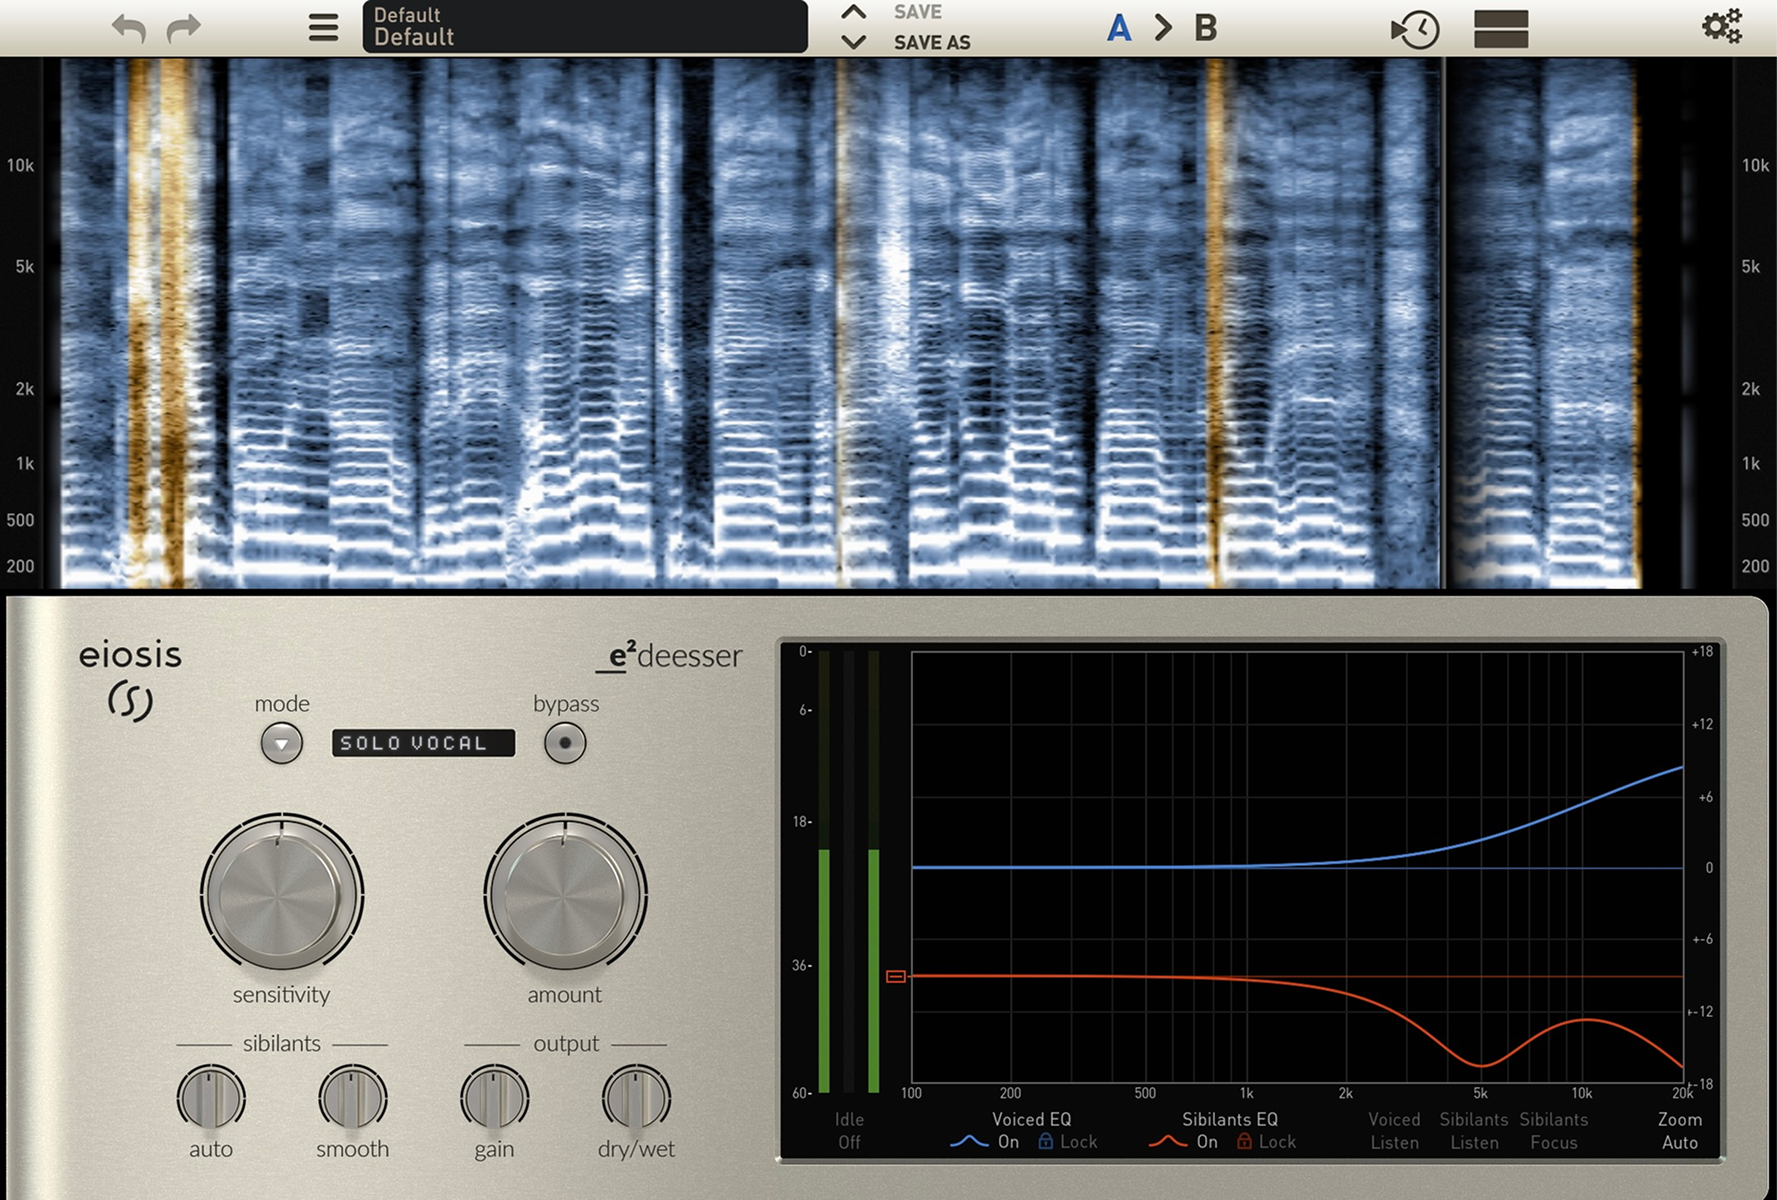The image size is (1777, 1200).
Task: Click the next preset down chevron
Action: [x=853, y=42]
